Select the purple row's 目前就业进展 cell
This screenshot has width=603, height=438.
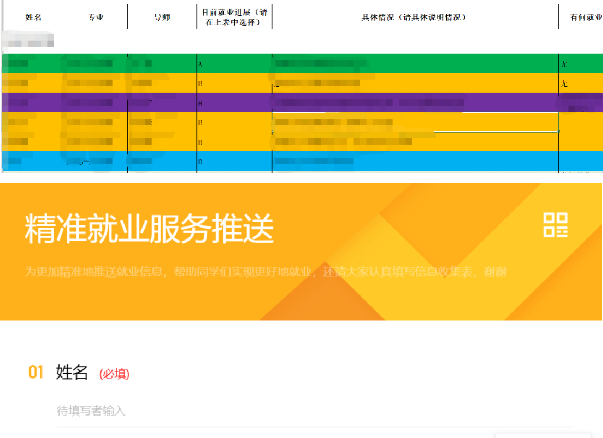[x=234, y=102]
